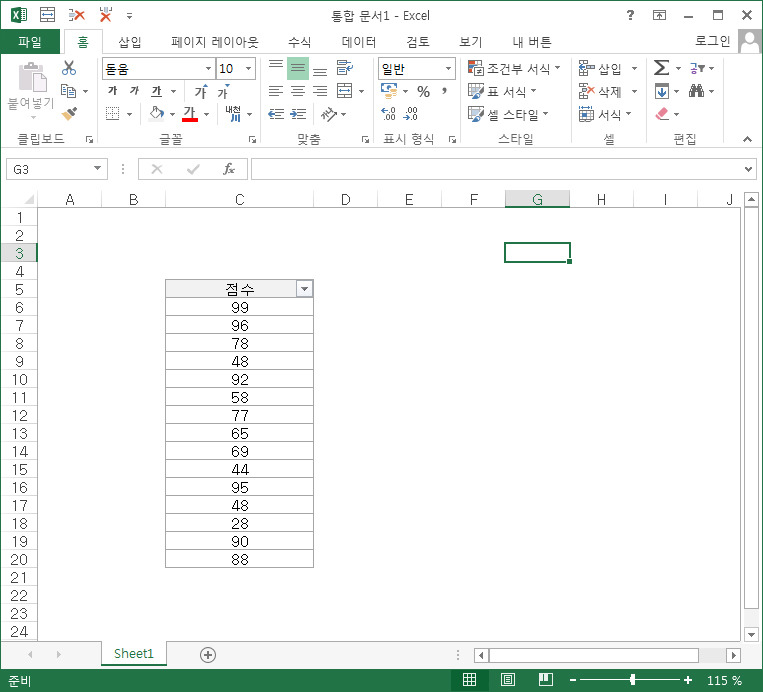Image resolution: width=763 pixels, height=692 pixels.
Task: Decrease decimal places icon
Action: tap(411, 114)
